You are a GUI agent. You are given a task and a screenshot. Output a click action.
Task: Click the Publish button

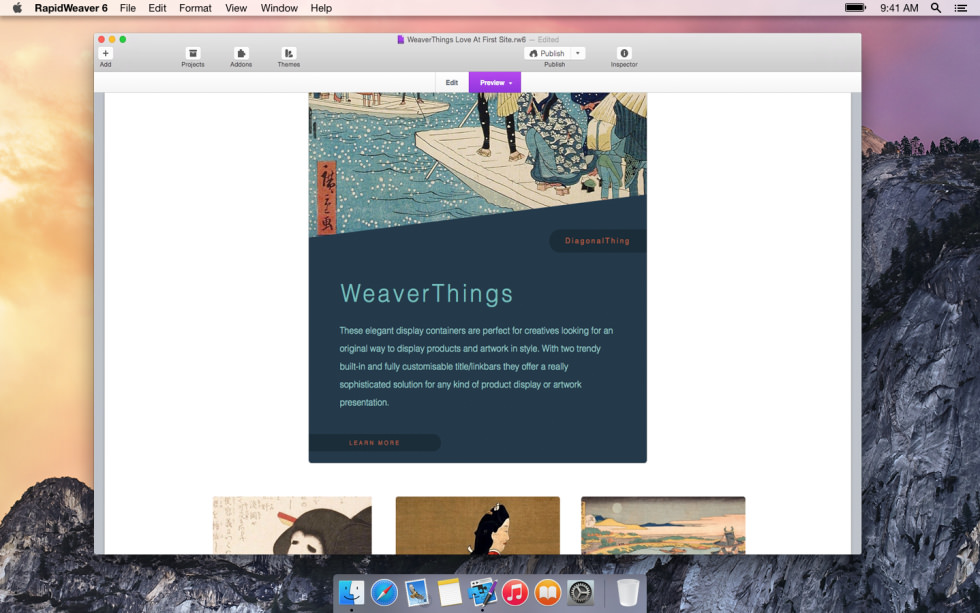pos(547,54)
